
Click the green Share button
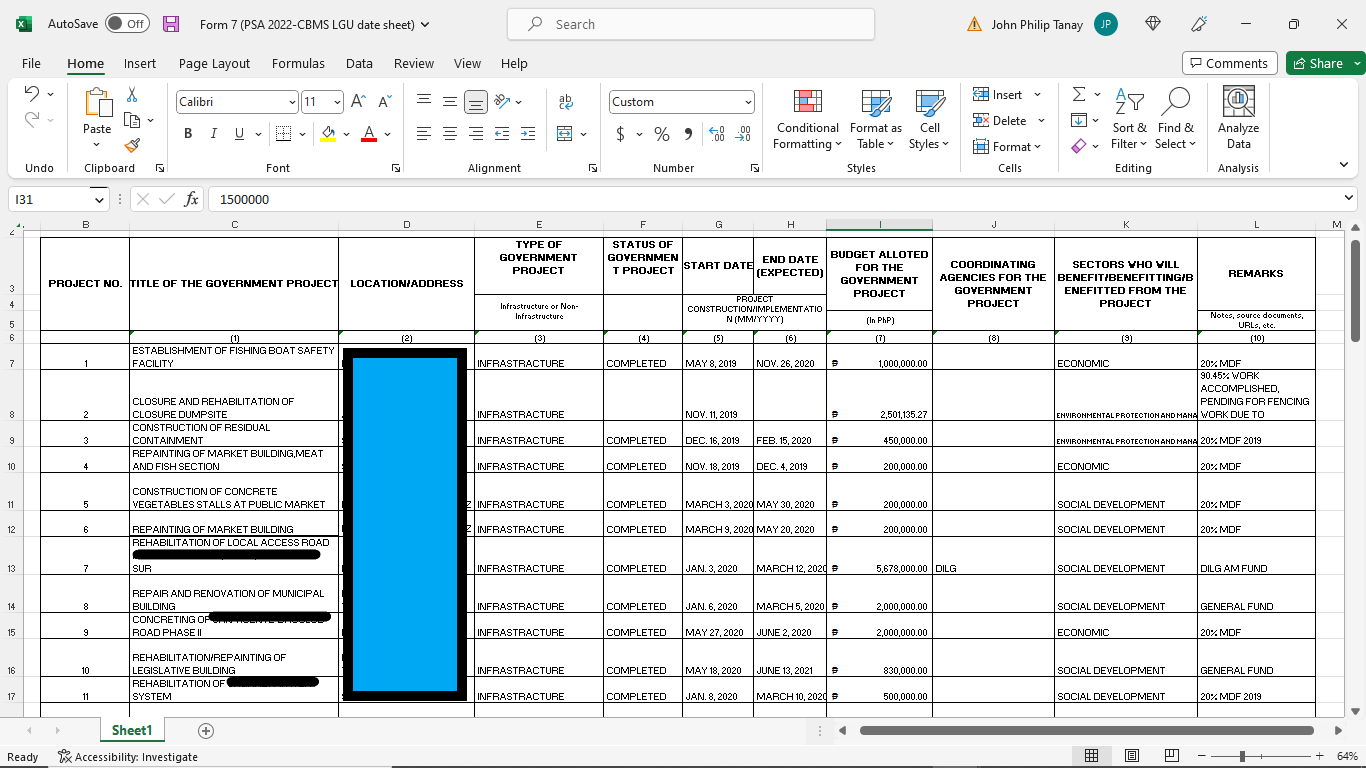(1318, 63)
